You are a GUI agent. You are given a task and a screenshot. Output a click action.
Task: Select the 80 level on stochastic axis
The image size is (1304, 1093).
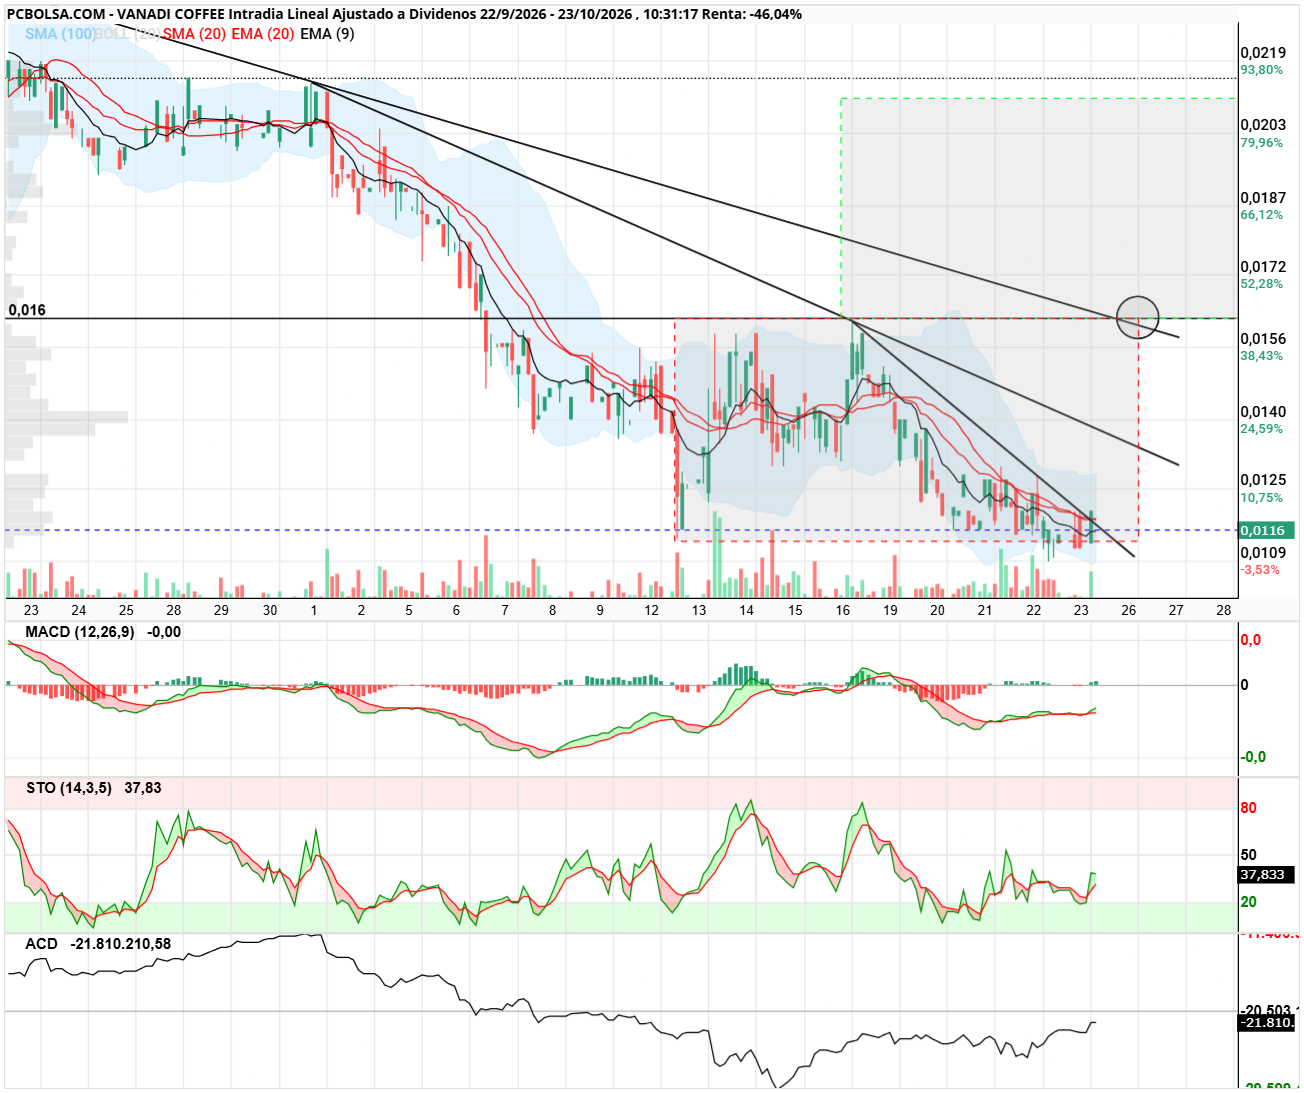(x=1248, y=808)
